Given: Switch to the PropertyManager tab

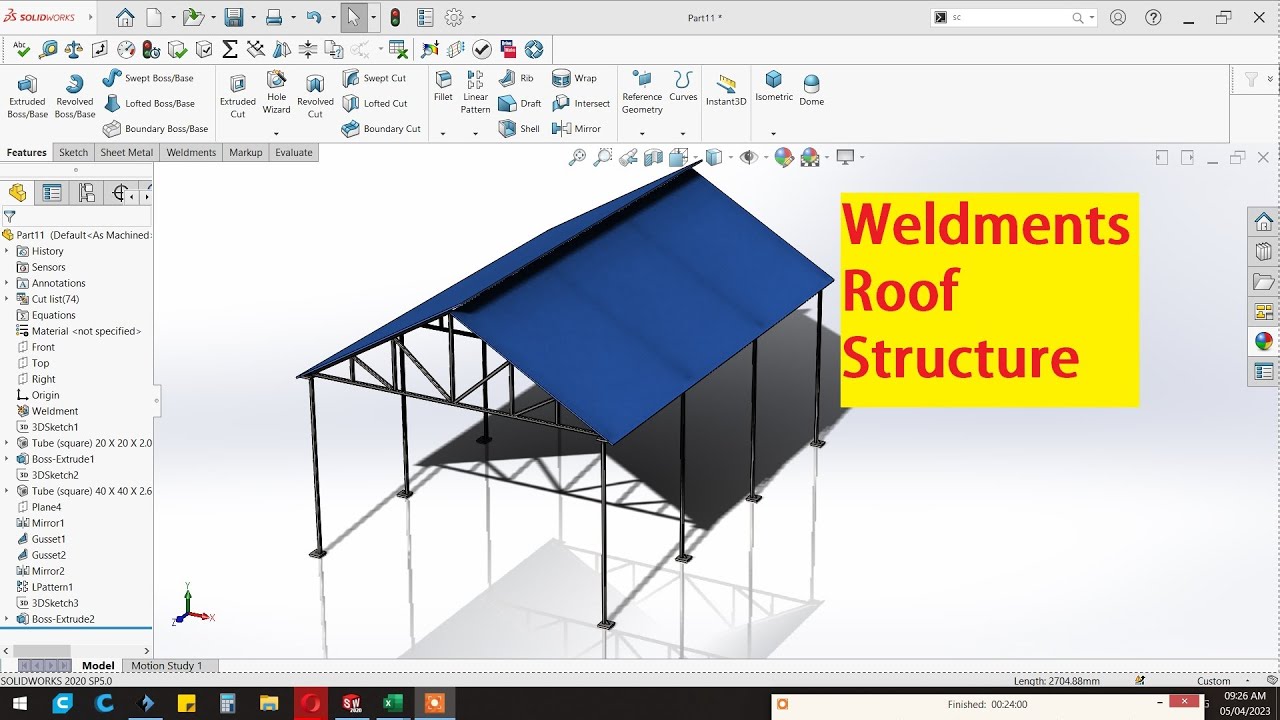Looking at the screenshot, I should click(x=52, y=193).
